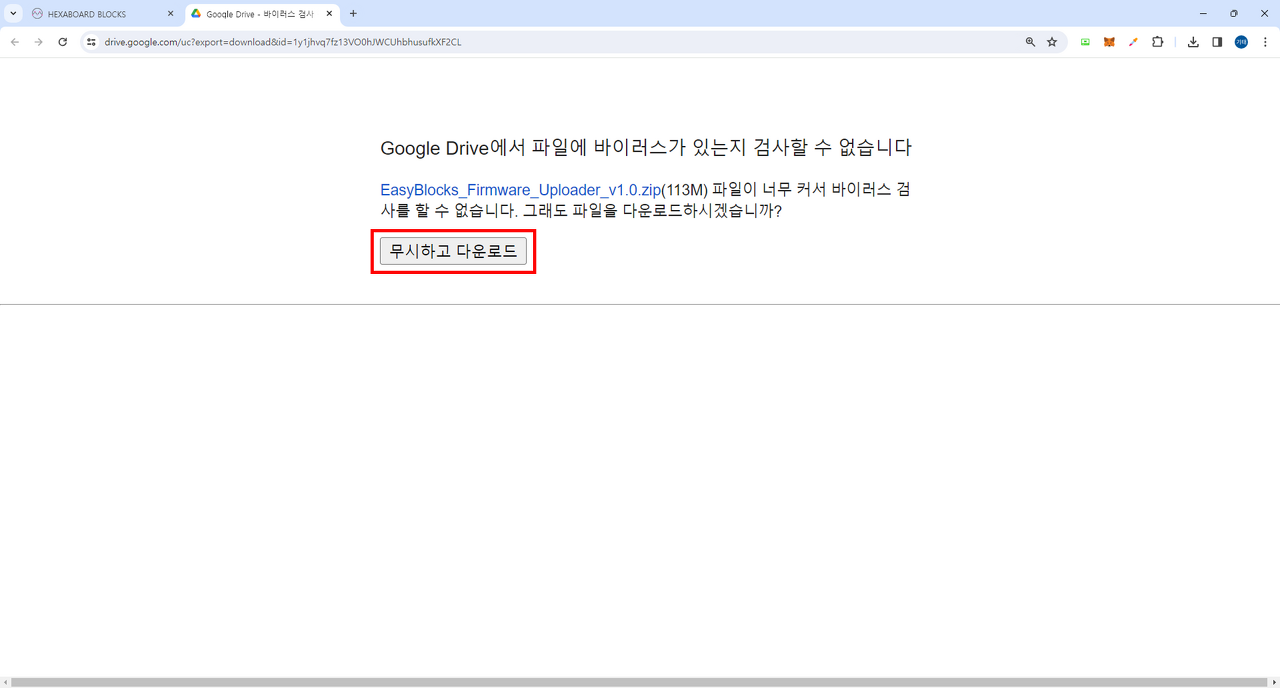This screenshot has height=688, width=1280.
Task: Reload the current page
Action: pyautogui.click(x=63, y=42)
